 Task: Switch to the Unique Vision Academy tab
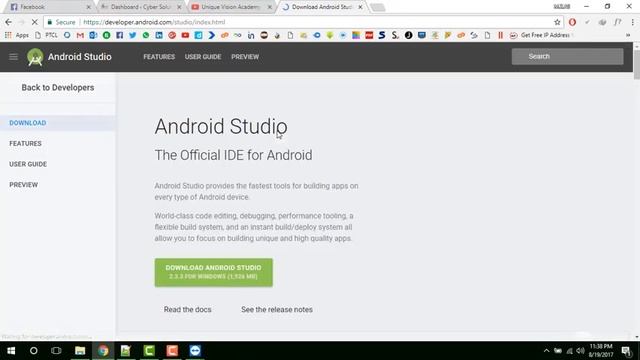pyautogui.click(x=231, y=7)
